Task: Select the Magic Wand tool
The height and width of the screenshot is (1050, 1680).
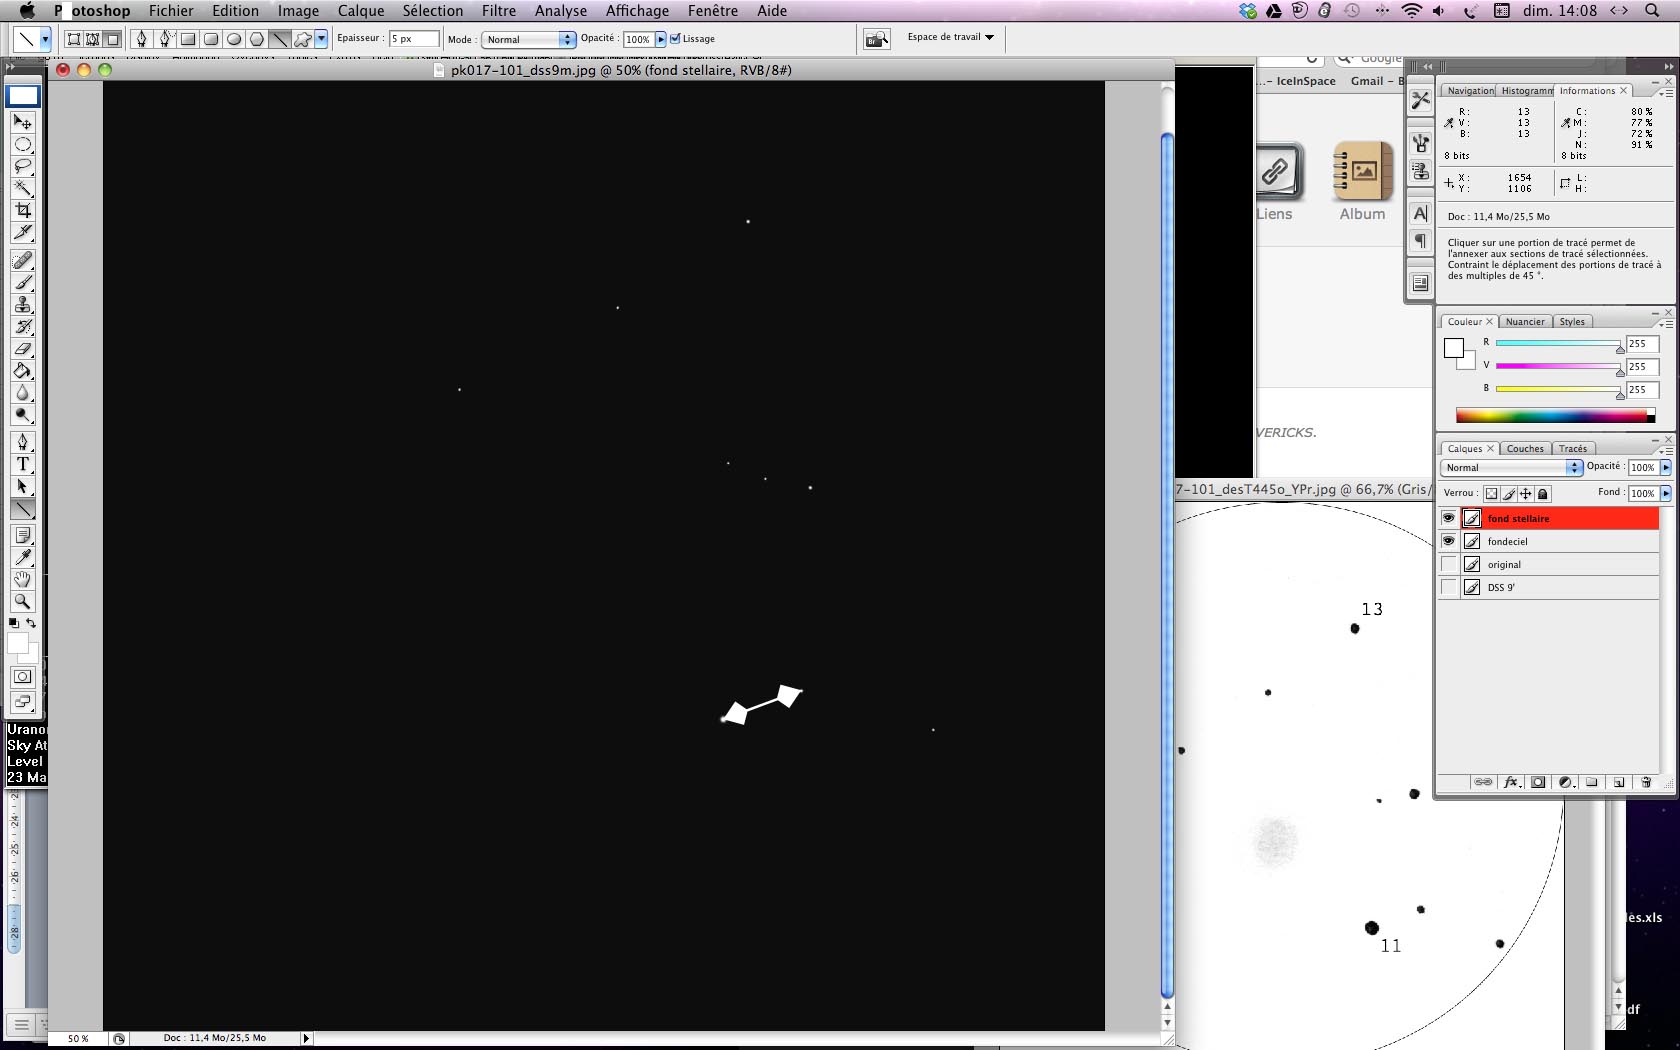Action: tap(22, 188)
